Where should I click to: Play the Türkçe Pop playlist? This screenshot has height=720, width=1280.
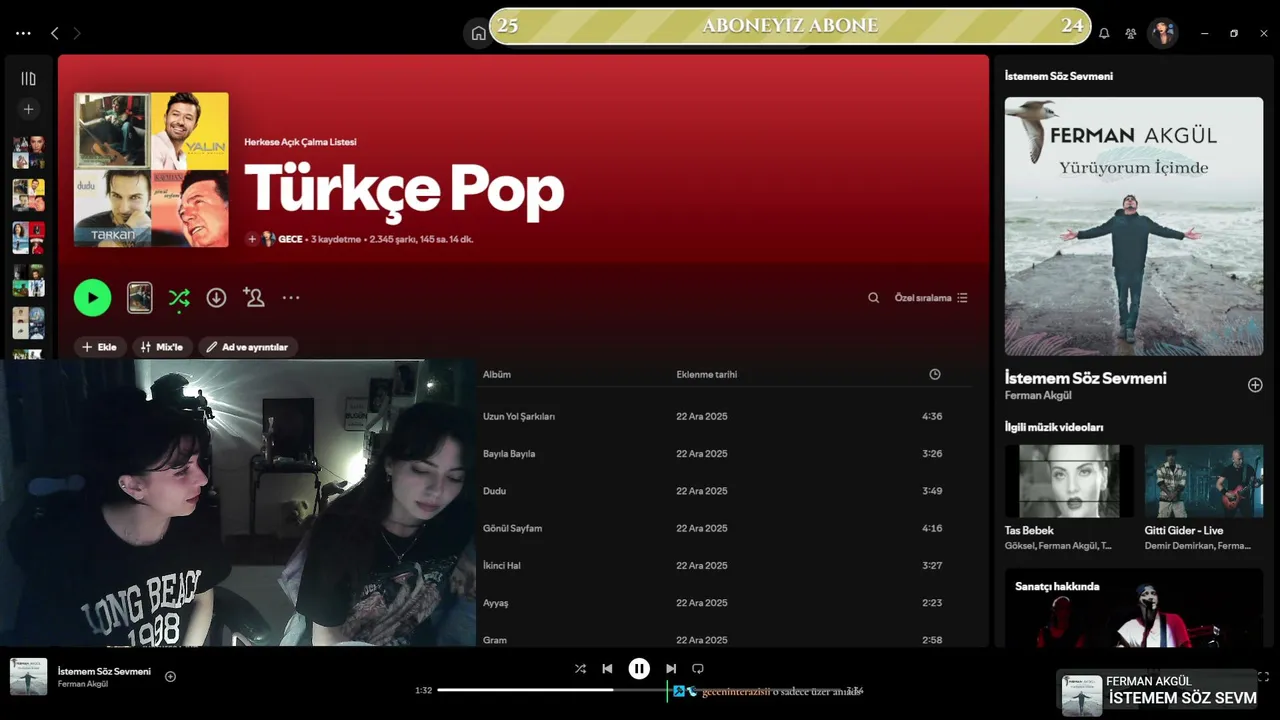pyautogui.click(x=92, y=297)
